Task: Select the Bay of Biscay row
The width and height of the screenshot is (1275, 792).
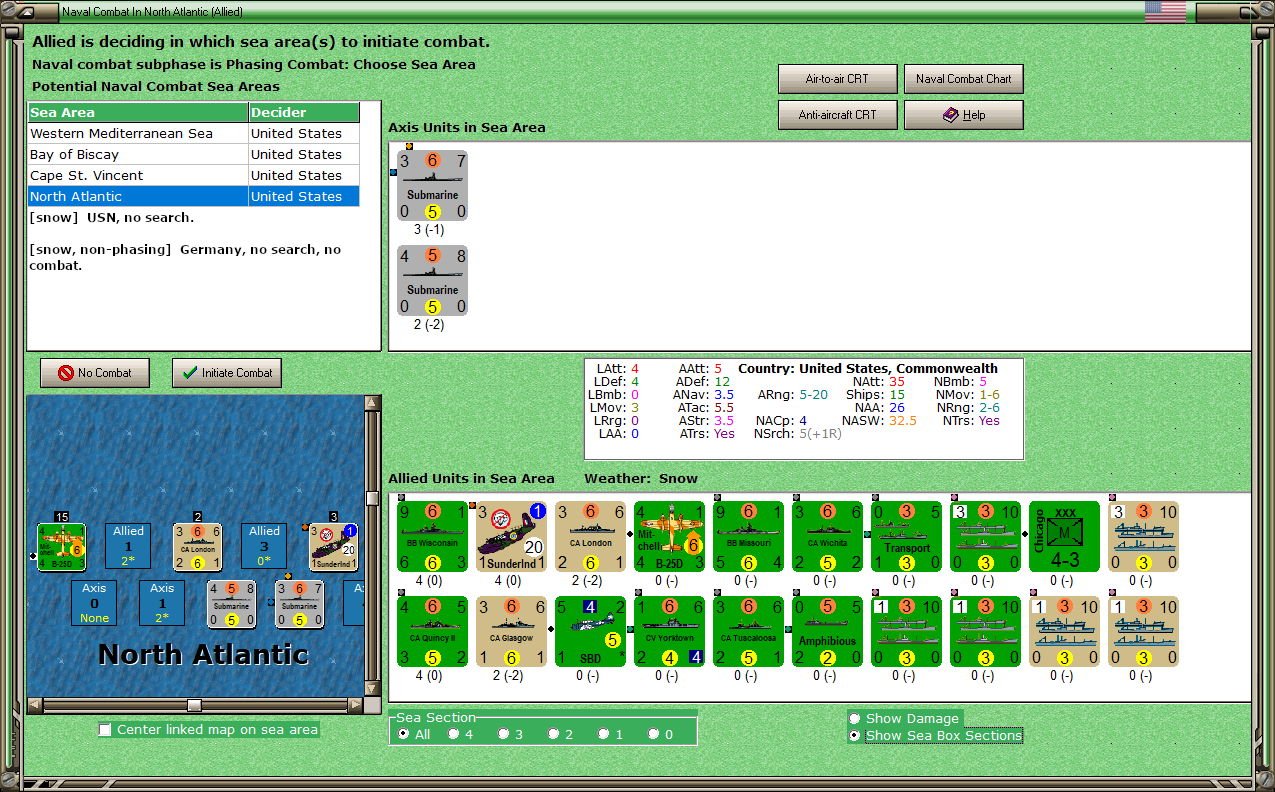Action: click(193, 155)
